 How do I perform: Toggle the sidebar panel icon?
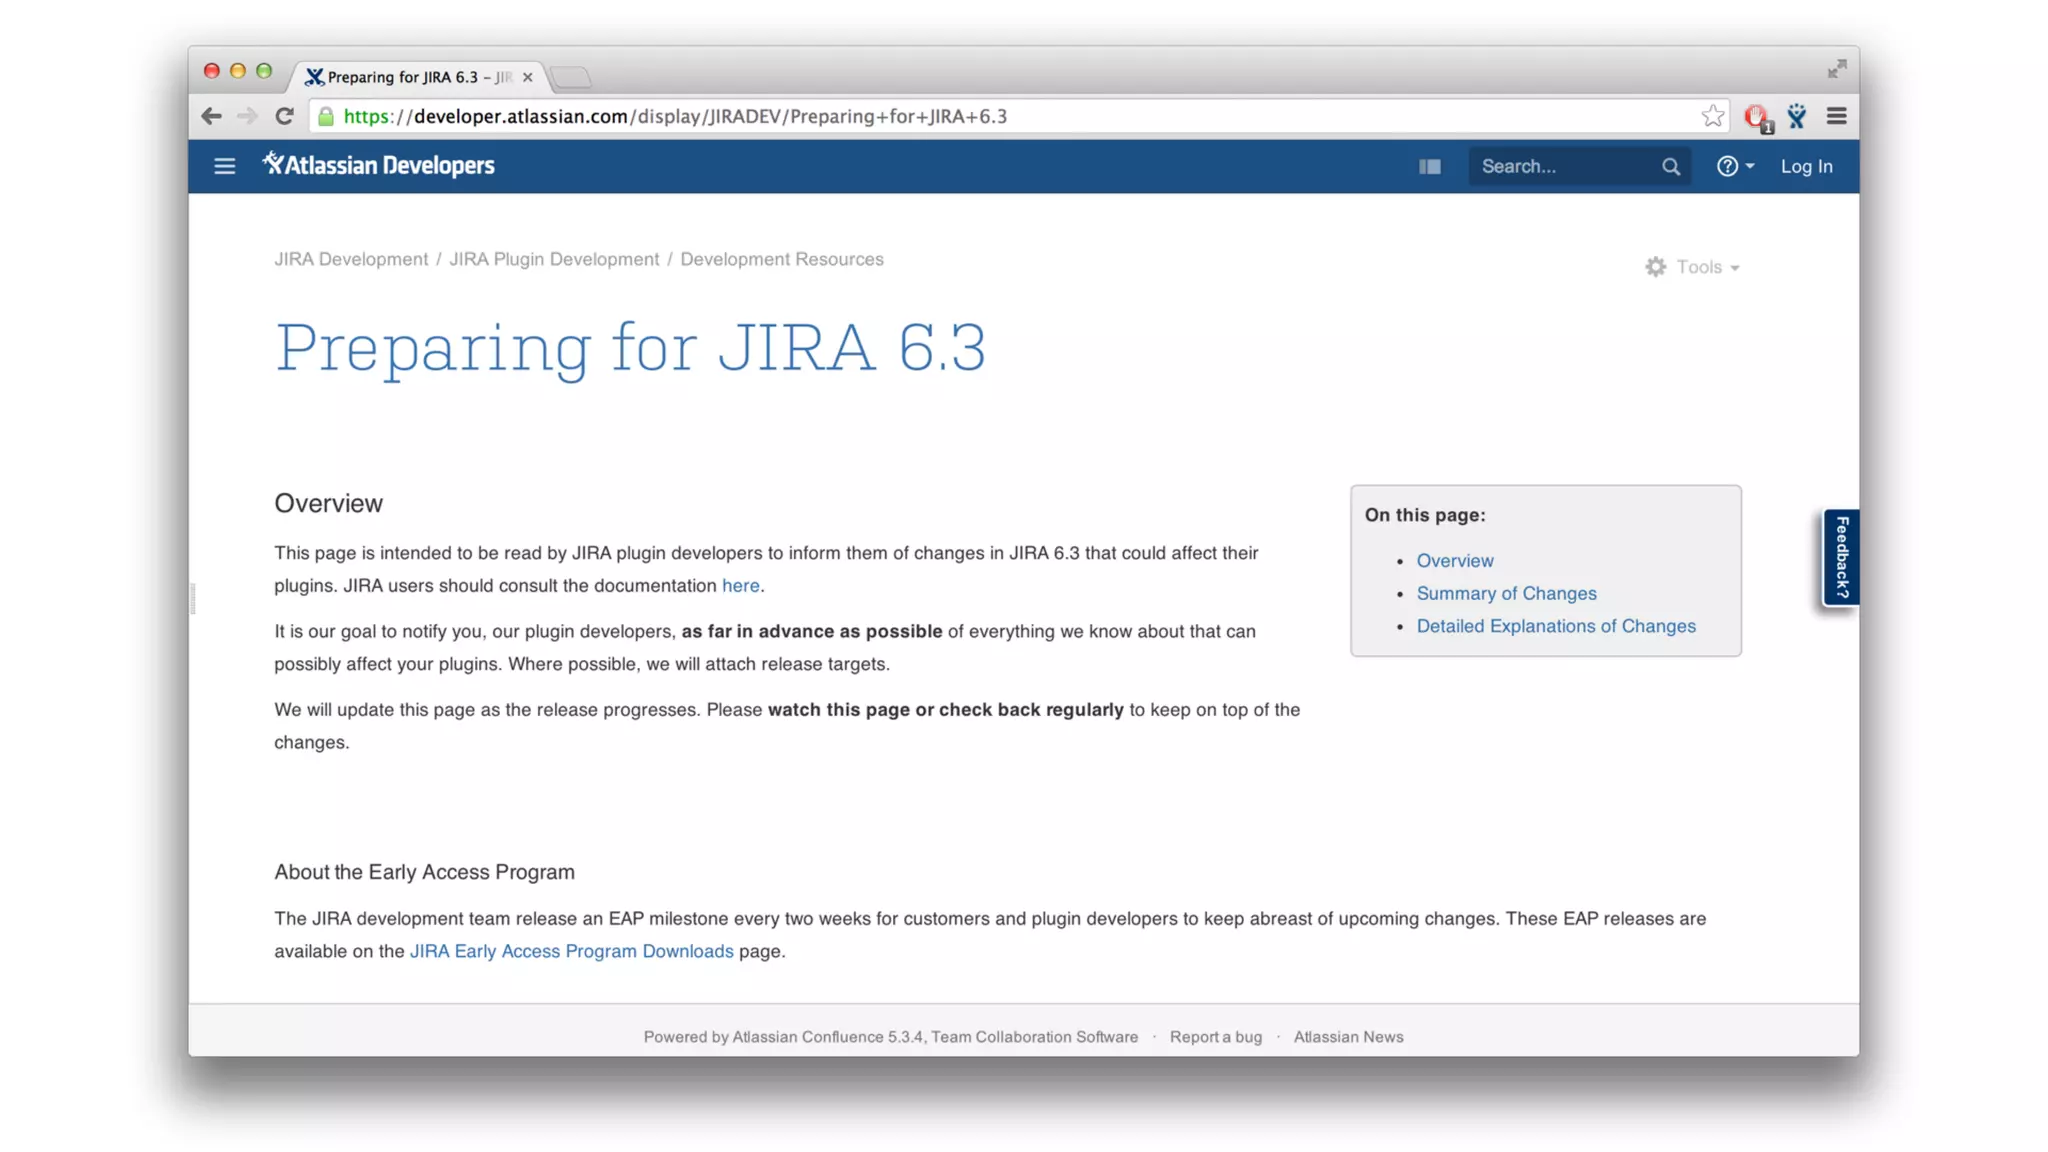click(1429, 166)
